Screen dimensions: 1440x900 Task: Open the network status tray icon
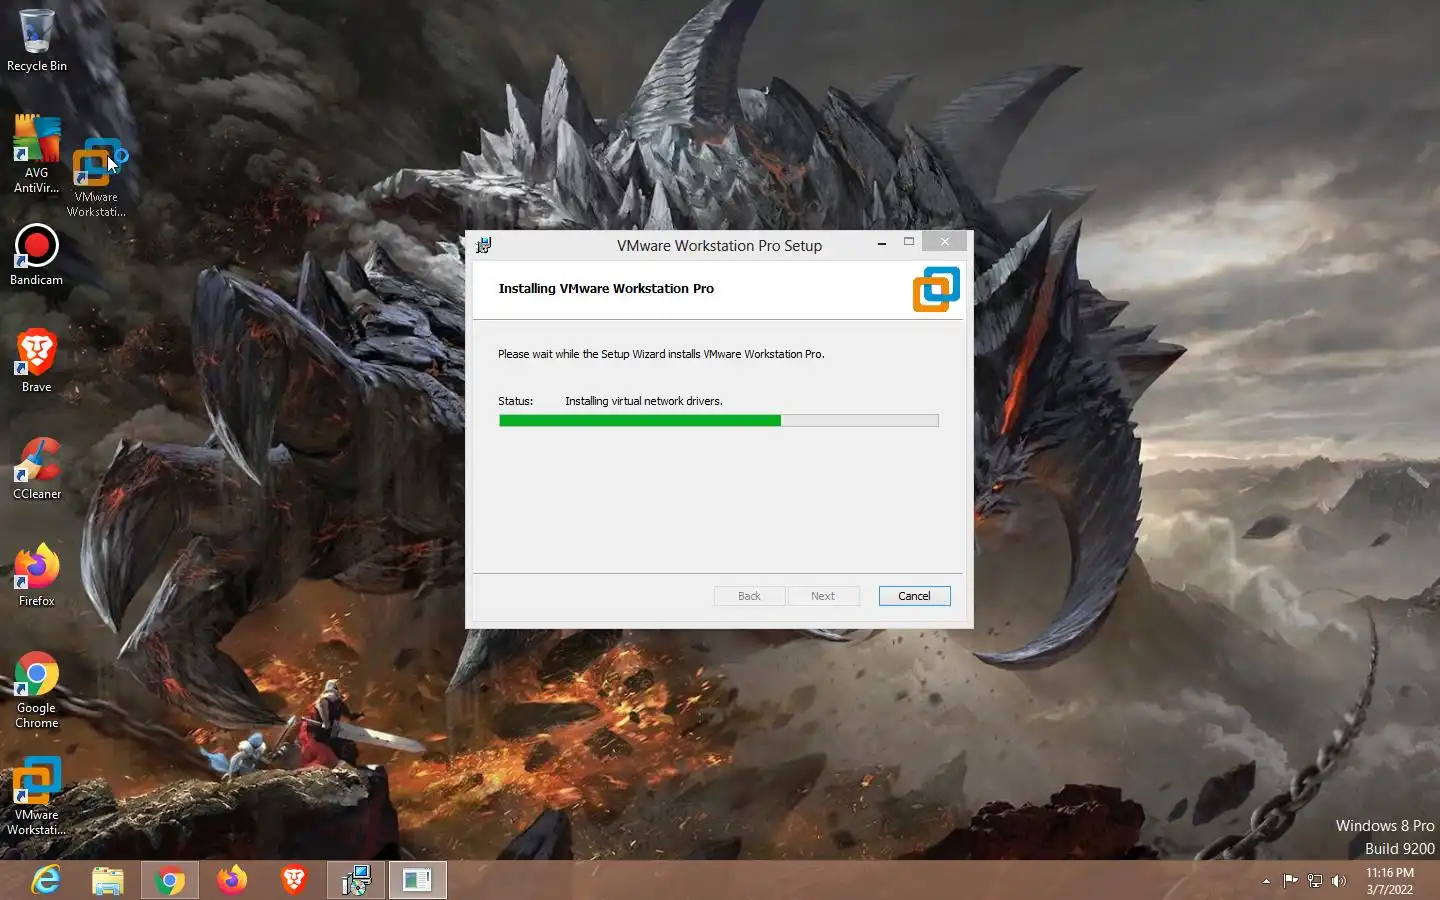coord(1315,881)
